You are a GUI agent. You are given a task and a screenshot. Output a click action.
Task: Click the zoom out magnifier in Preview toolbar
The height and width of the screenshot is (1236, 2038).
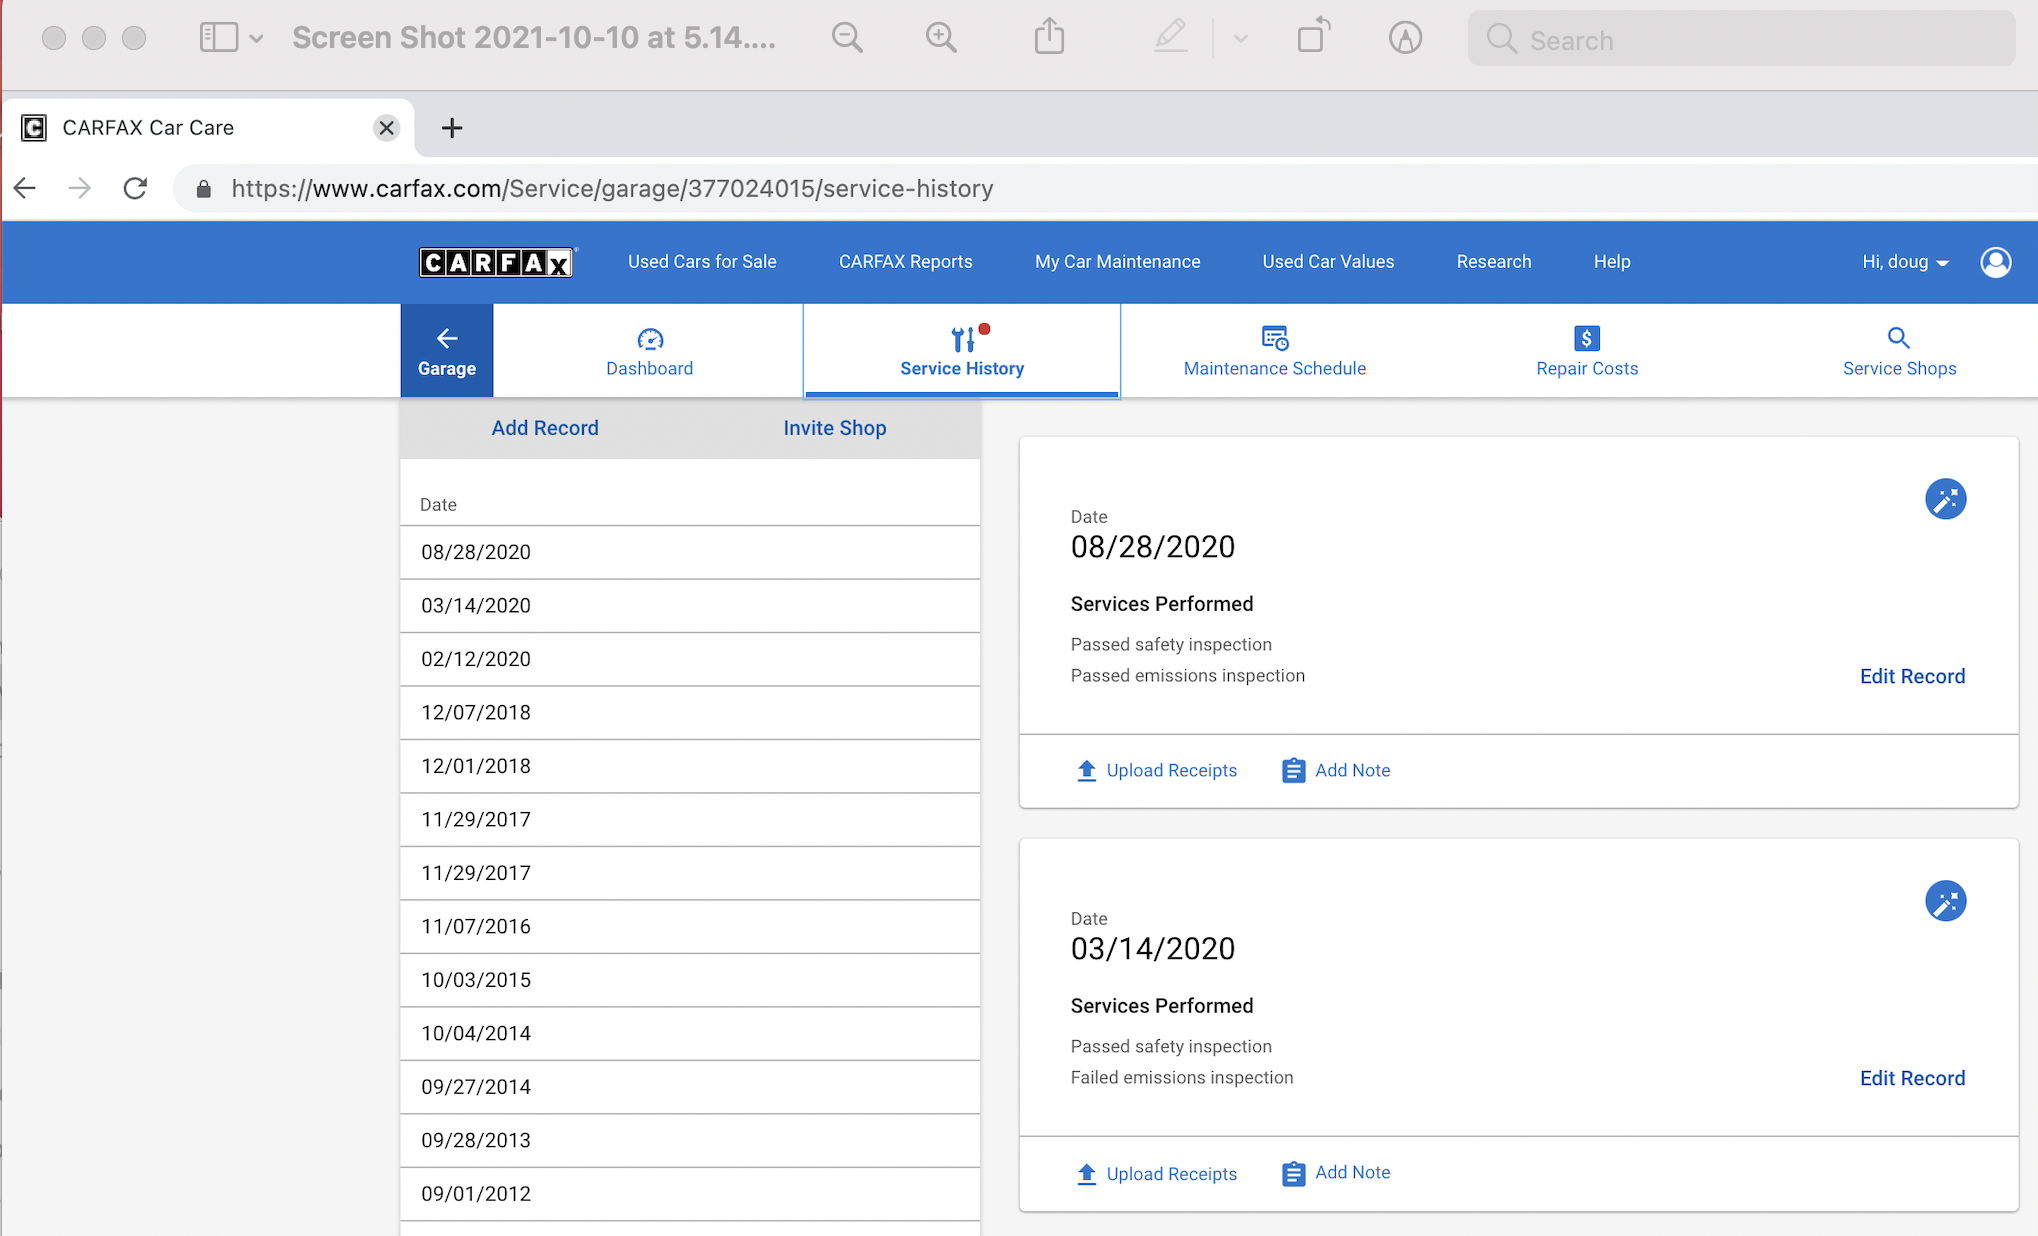[x=847, y=38]
